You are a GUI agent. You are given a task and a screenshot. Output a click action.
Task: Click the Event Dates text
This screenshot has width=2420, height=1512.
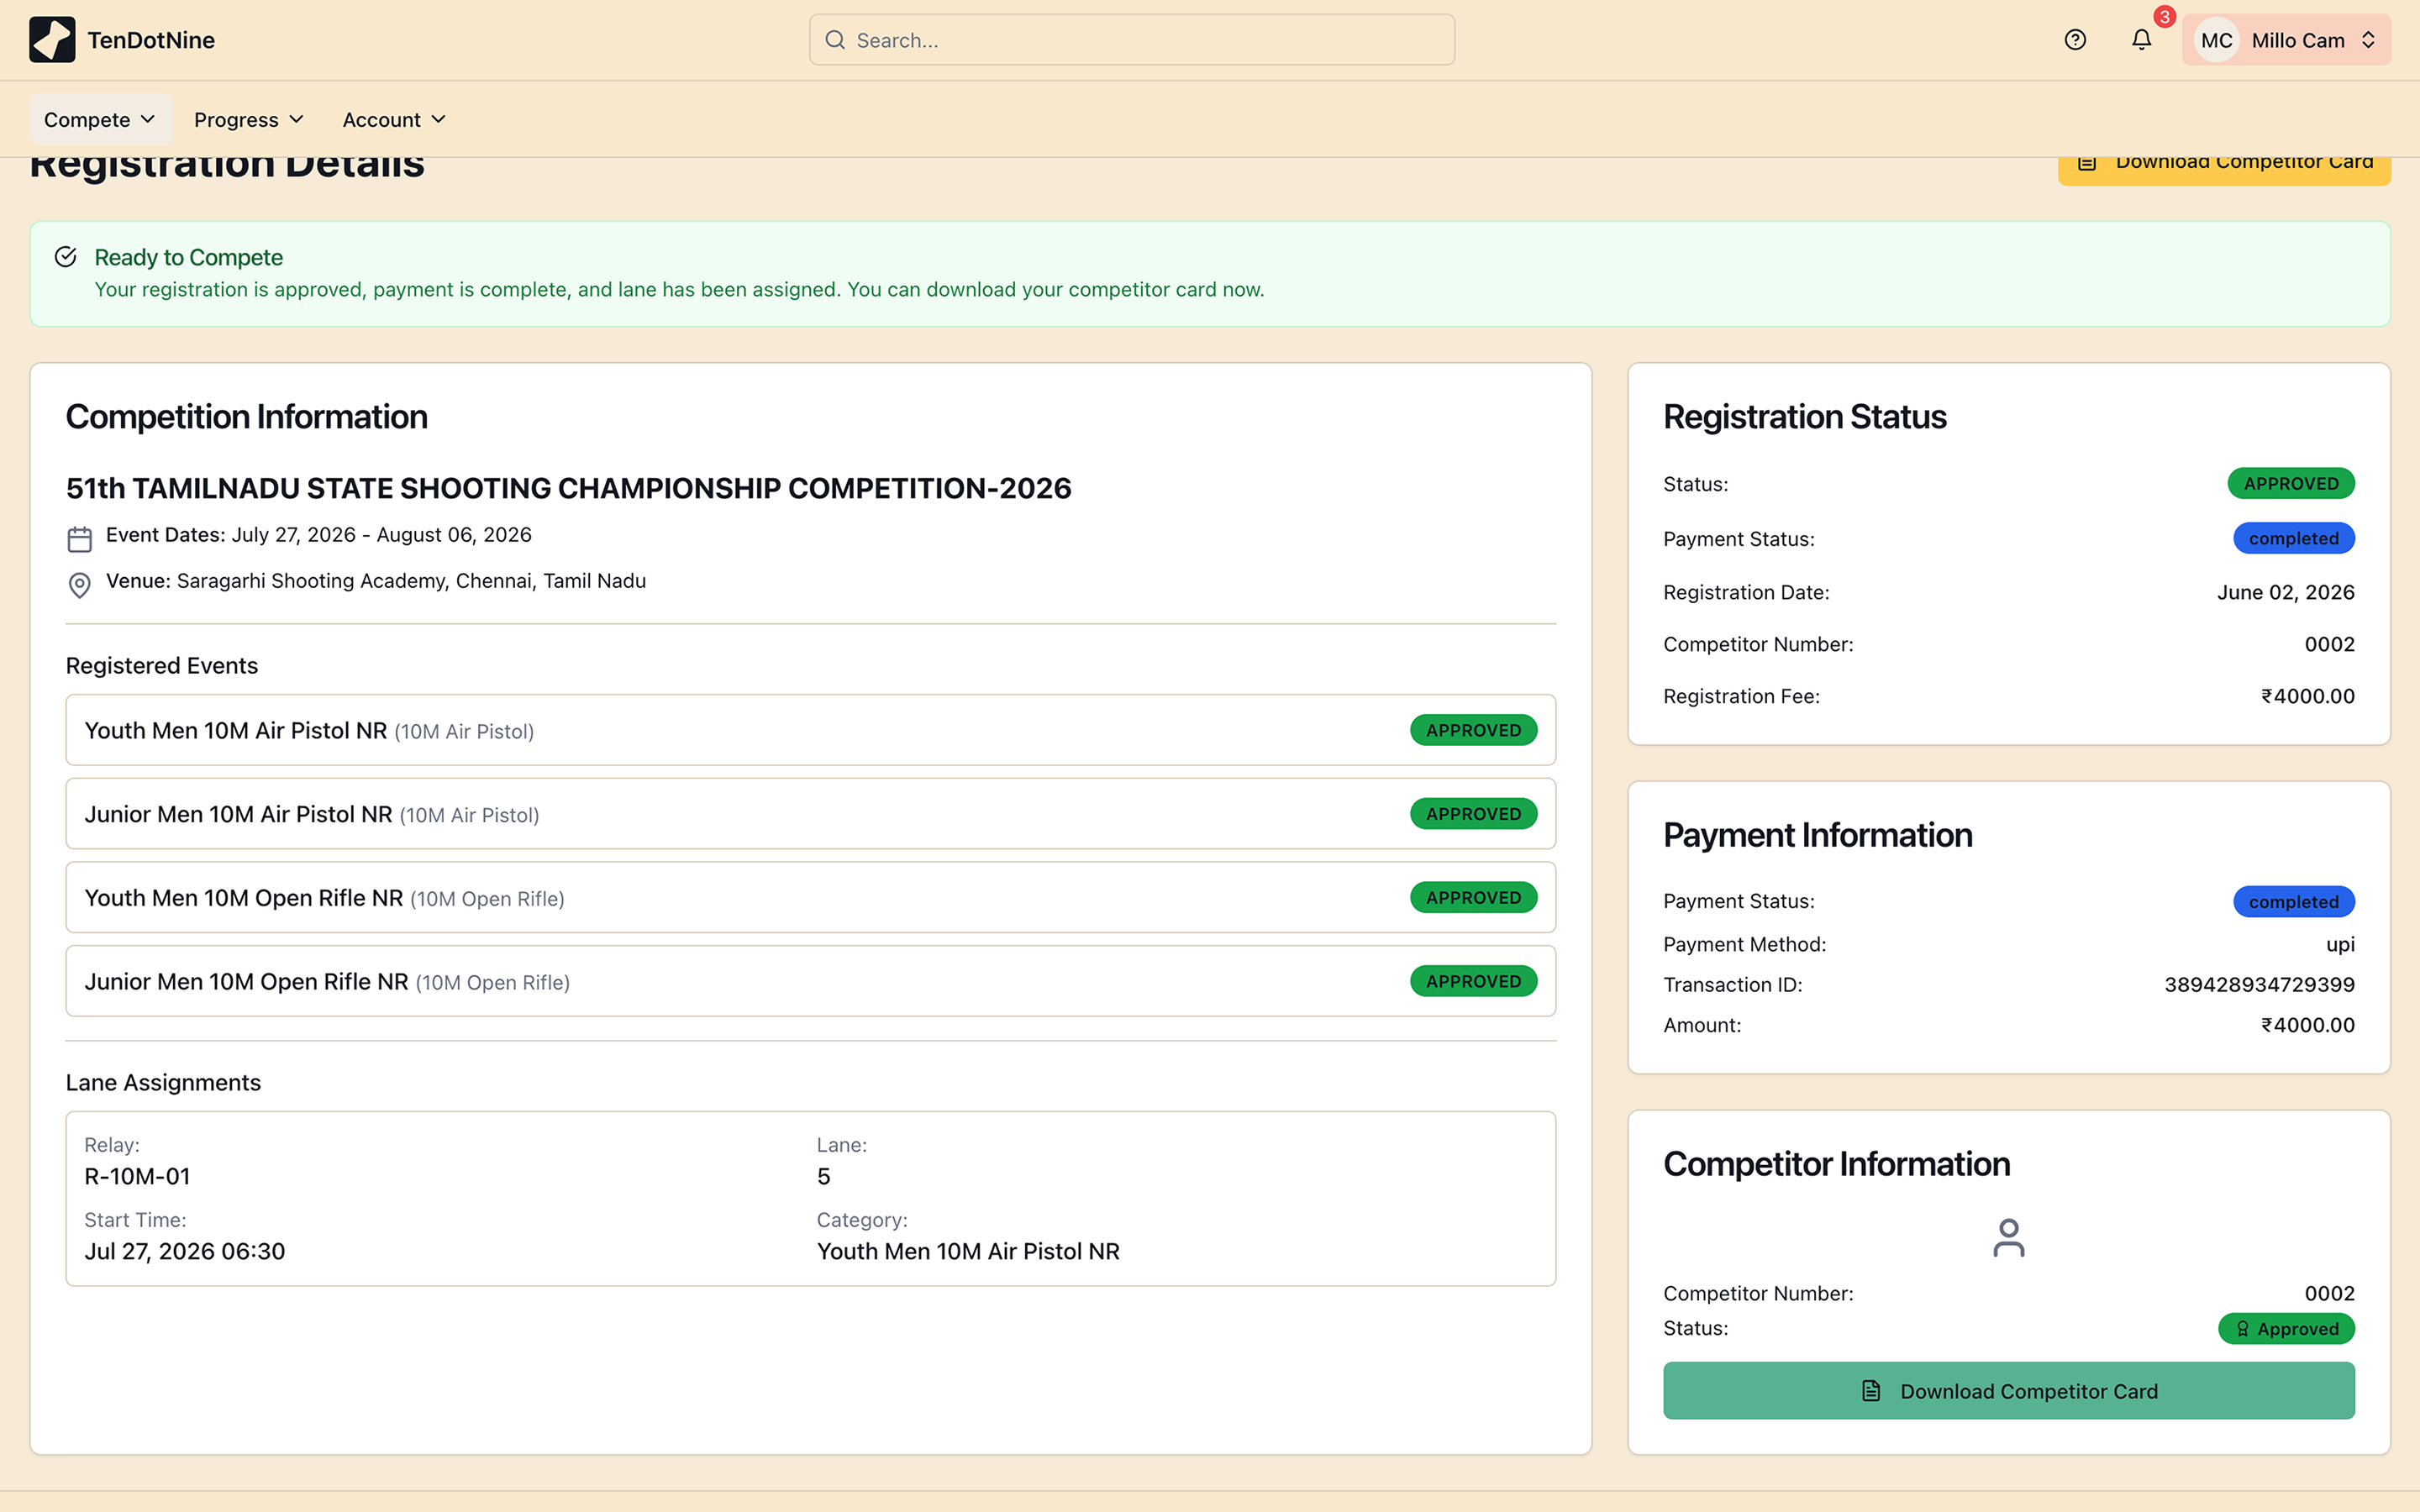coord(319,535)
